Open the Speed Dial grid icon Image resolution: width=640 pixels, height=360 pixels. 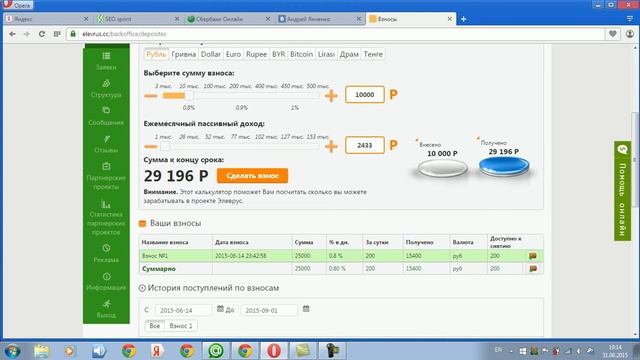(x=57, y=34)
